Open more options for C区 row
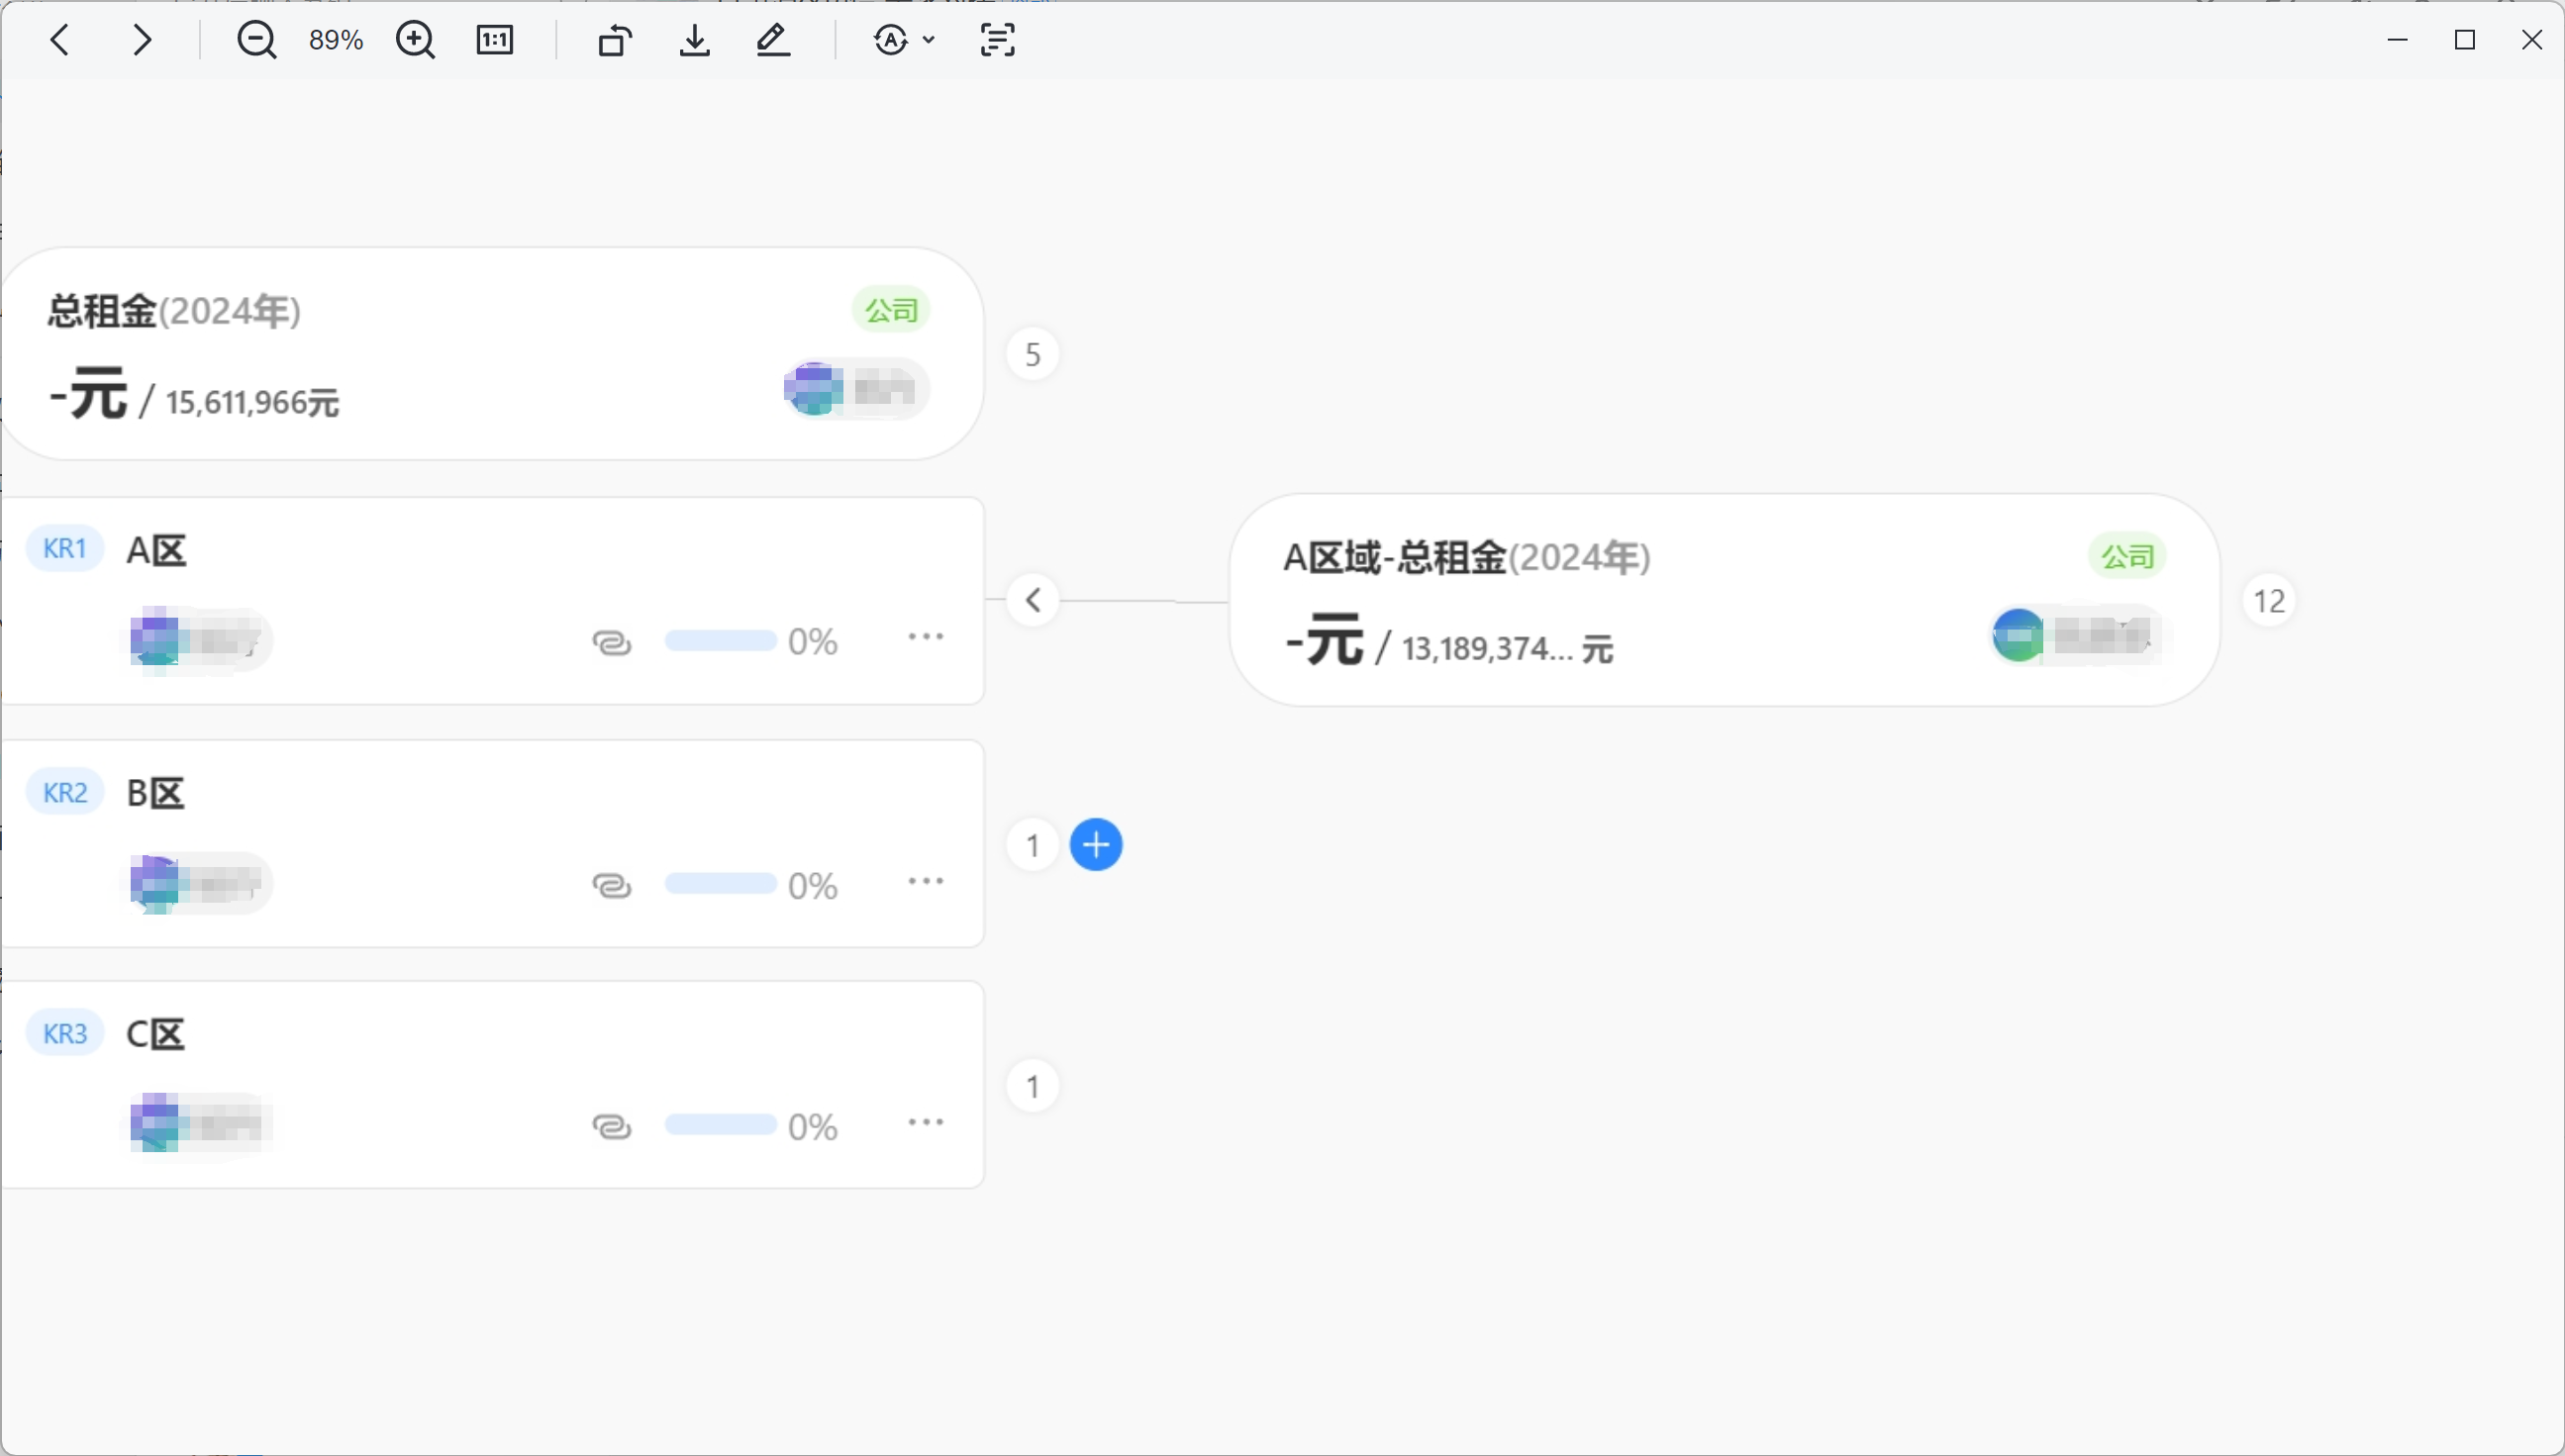 tap(926, 1122)
